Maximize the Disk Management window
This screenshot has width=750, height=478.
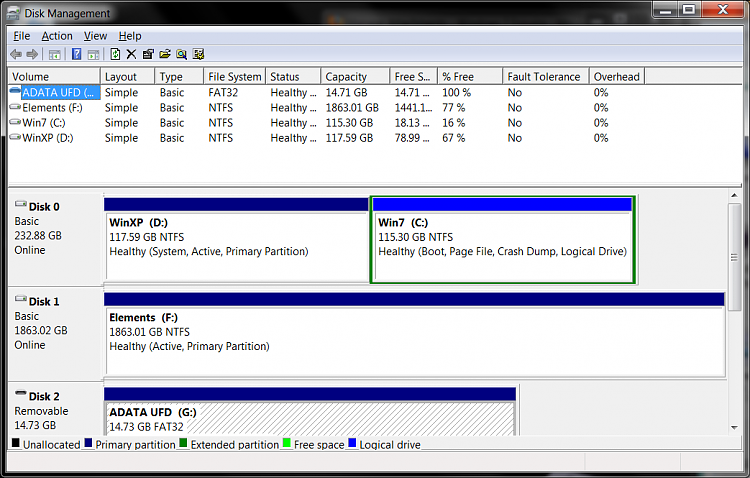[689, 9]
